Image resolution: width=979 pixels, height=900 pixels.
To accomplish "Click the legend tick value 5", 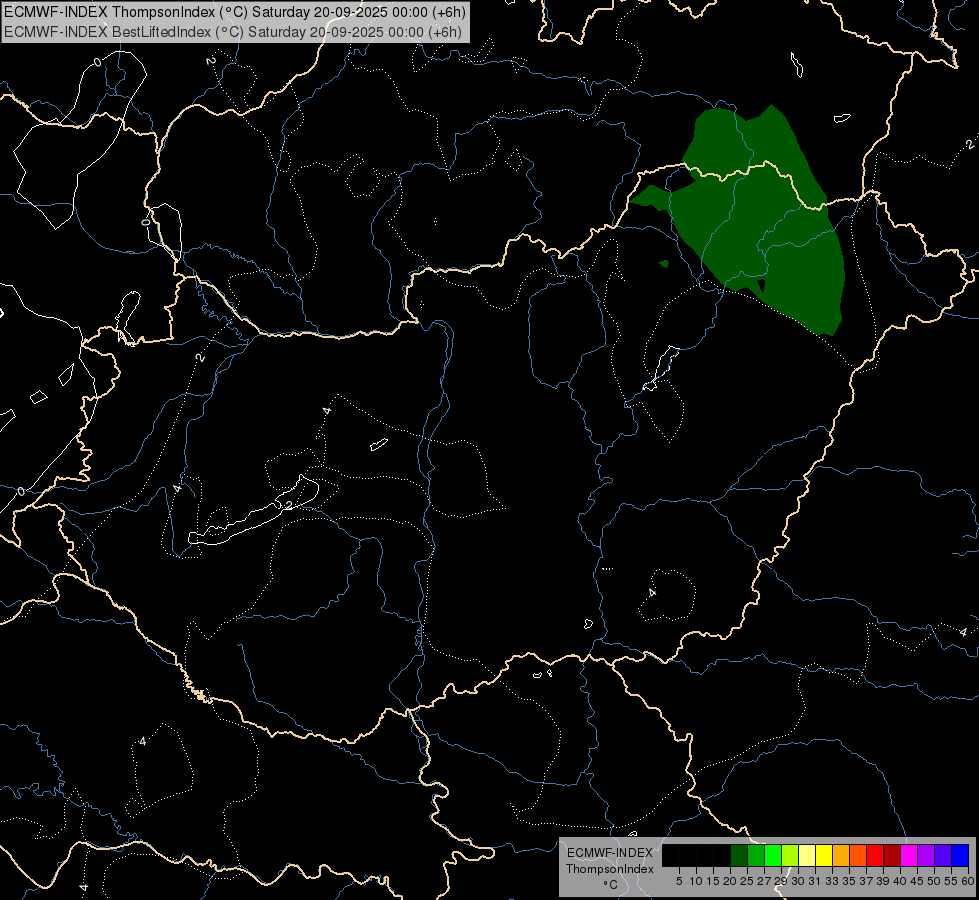I will [x=679, y=881].
